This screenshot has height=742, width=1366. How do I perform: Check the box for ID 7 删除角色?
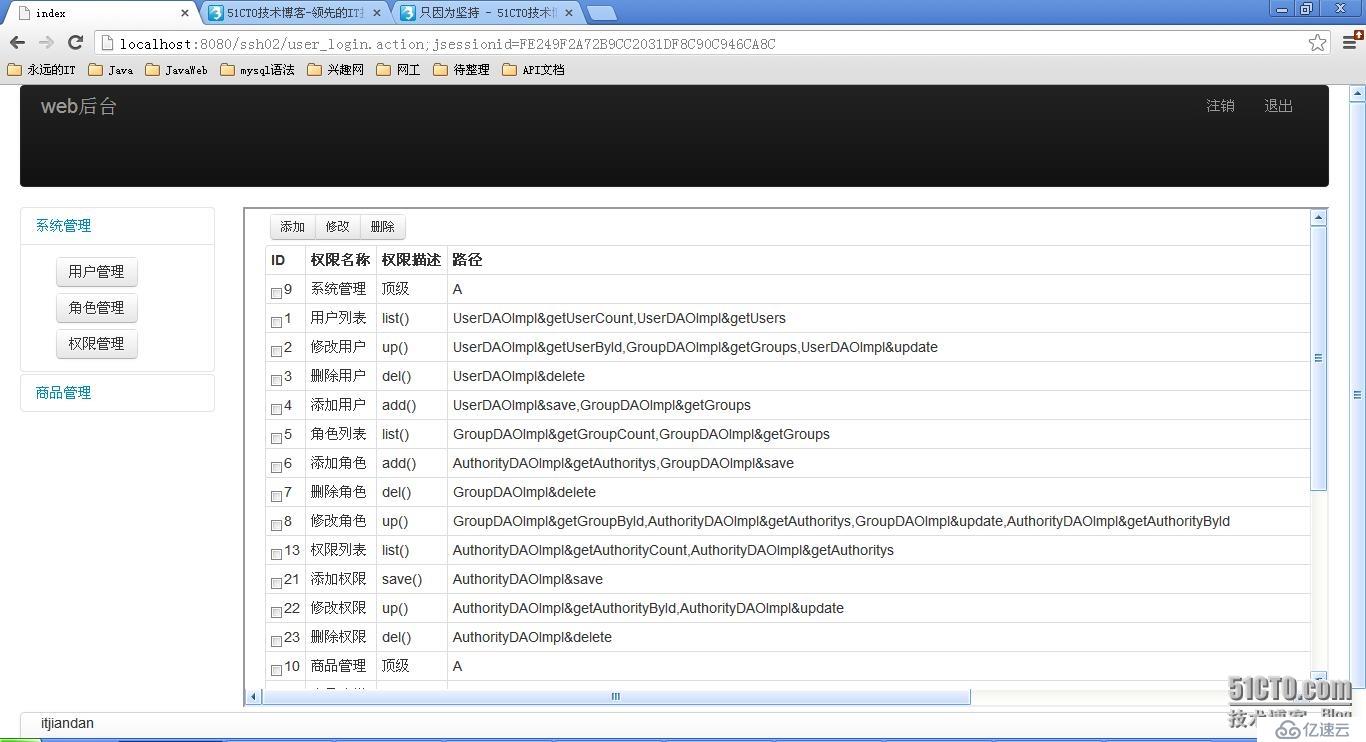pos(276,496)
